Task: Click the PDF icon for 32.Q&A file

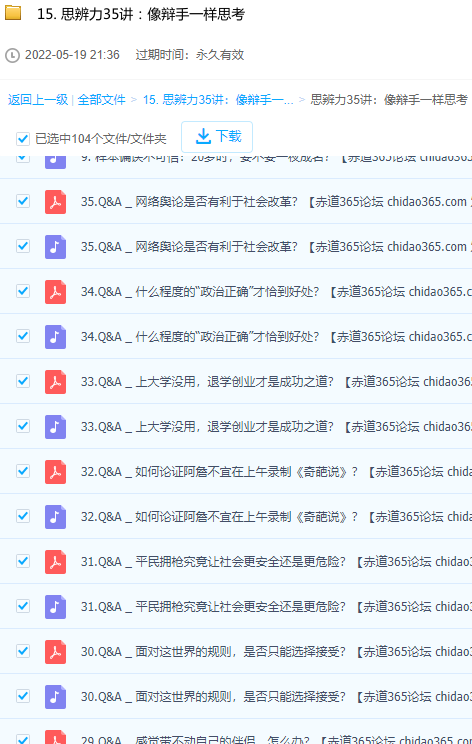Action: point(56,472)
